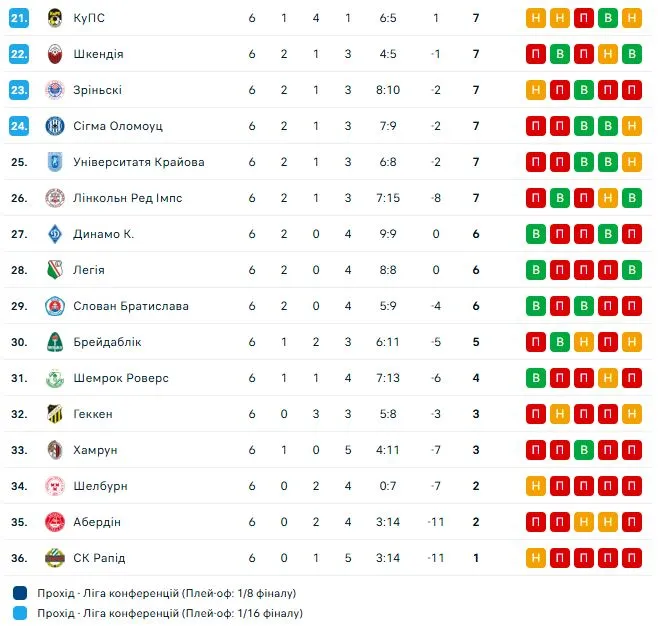Viewport: 658px width, 626px height.
Task: Select the Брейдаблік team name
Action: (107, 342)
